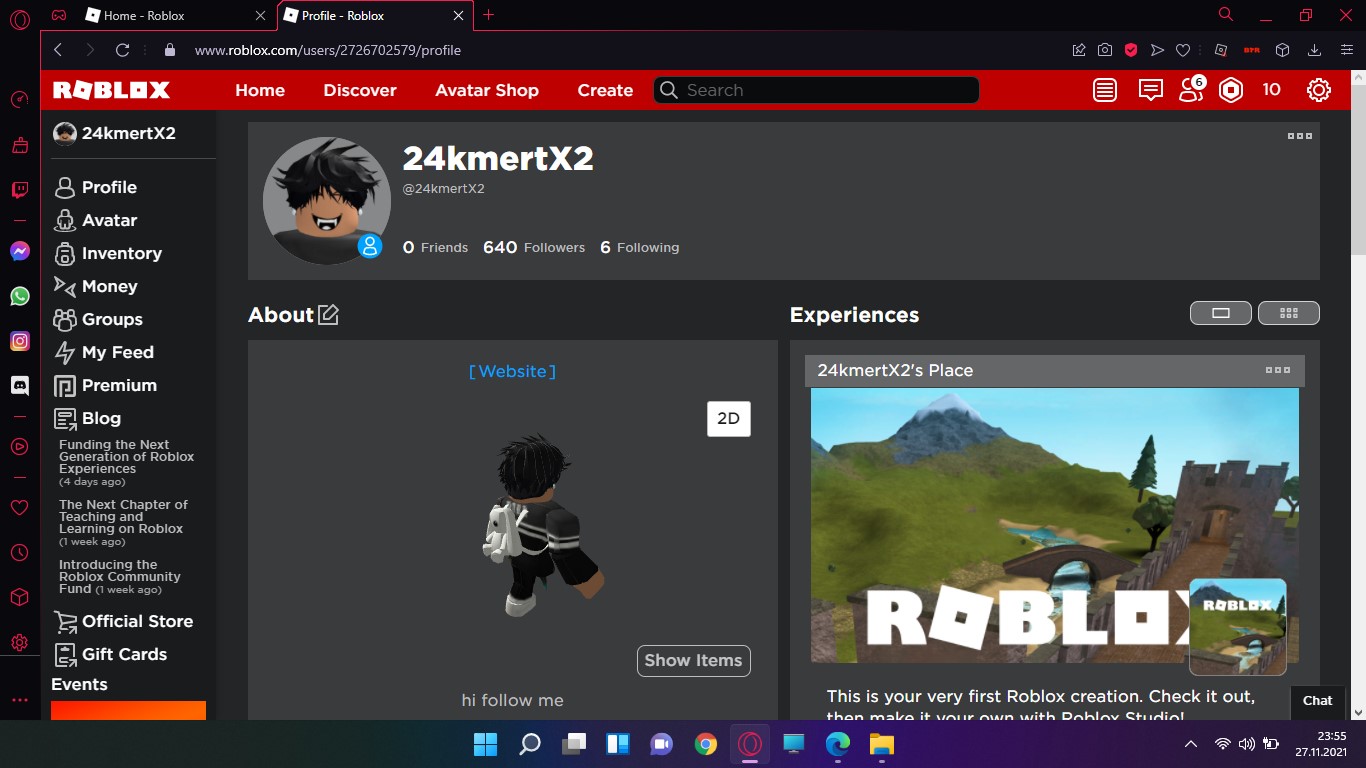Viewport: 1366px width, 768px height.
Task: Take snapshot with camera icon in address bar
Action: [1105, 50]
